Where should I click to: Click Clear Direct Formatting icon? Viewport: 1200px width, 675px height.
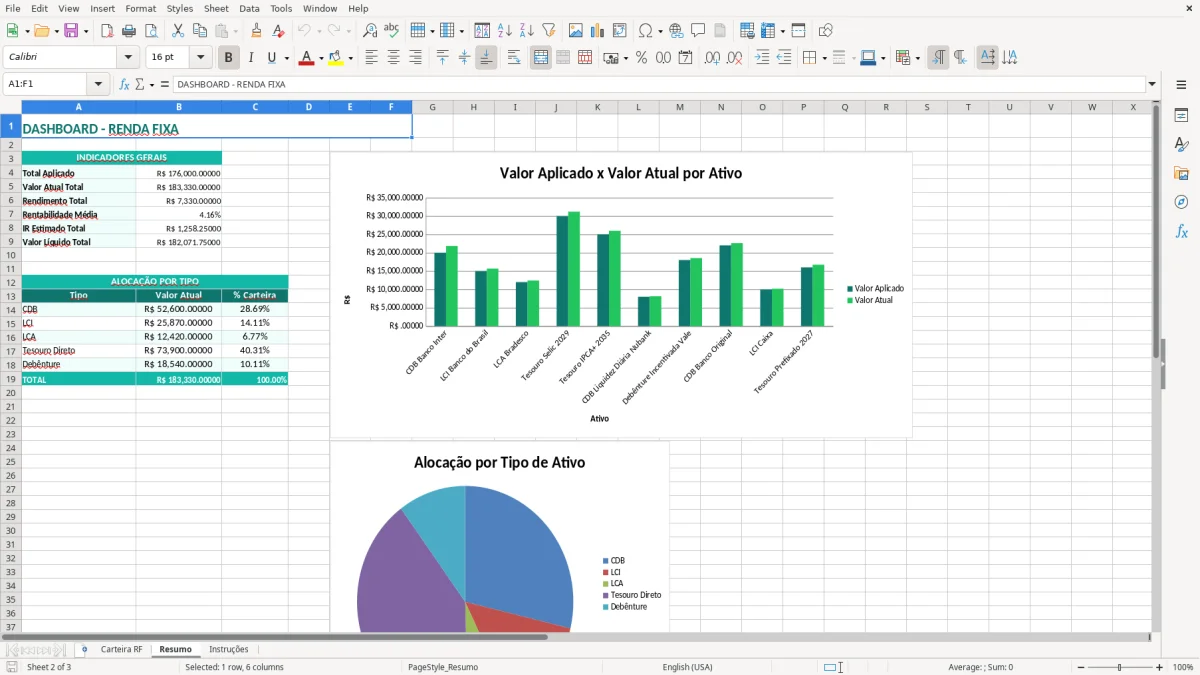pos(279,31)
